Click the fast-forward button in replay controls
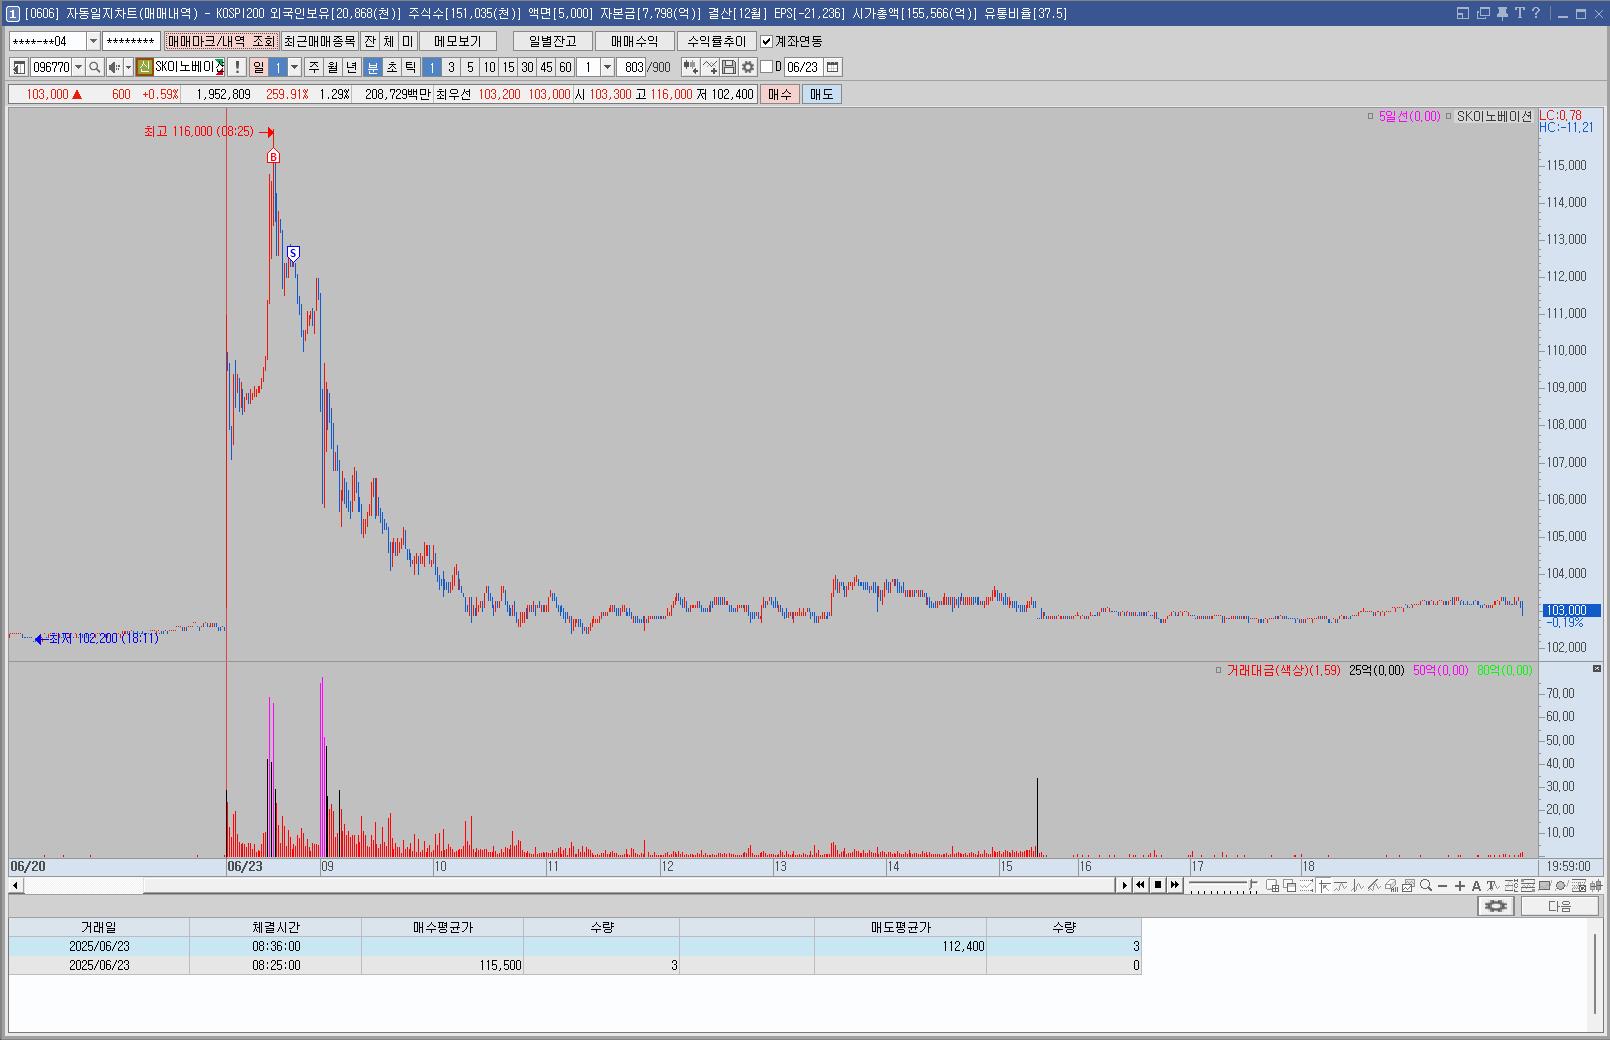The height and width of the screenshot is (1040, 1610). coord(1174,885)
